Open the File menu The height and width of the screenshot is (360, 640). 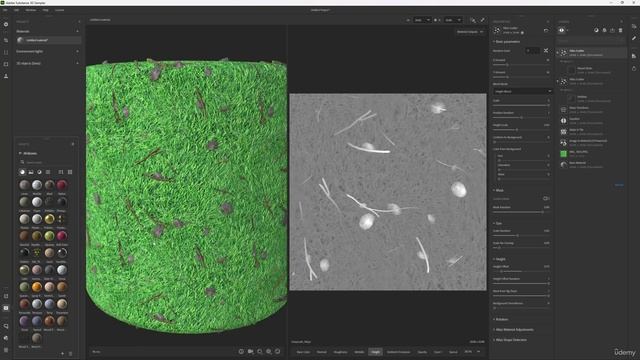5,10
